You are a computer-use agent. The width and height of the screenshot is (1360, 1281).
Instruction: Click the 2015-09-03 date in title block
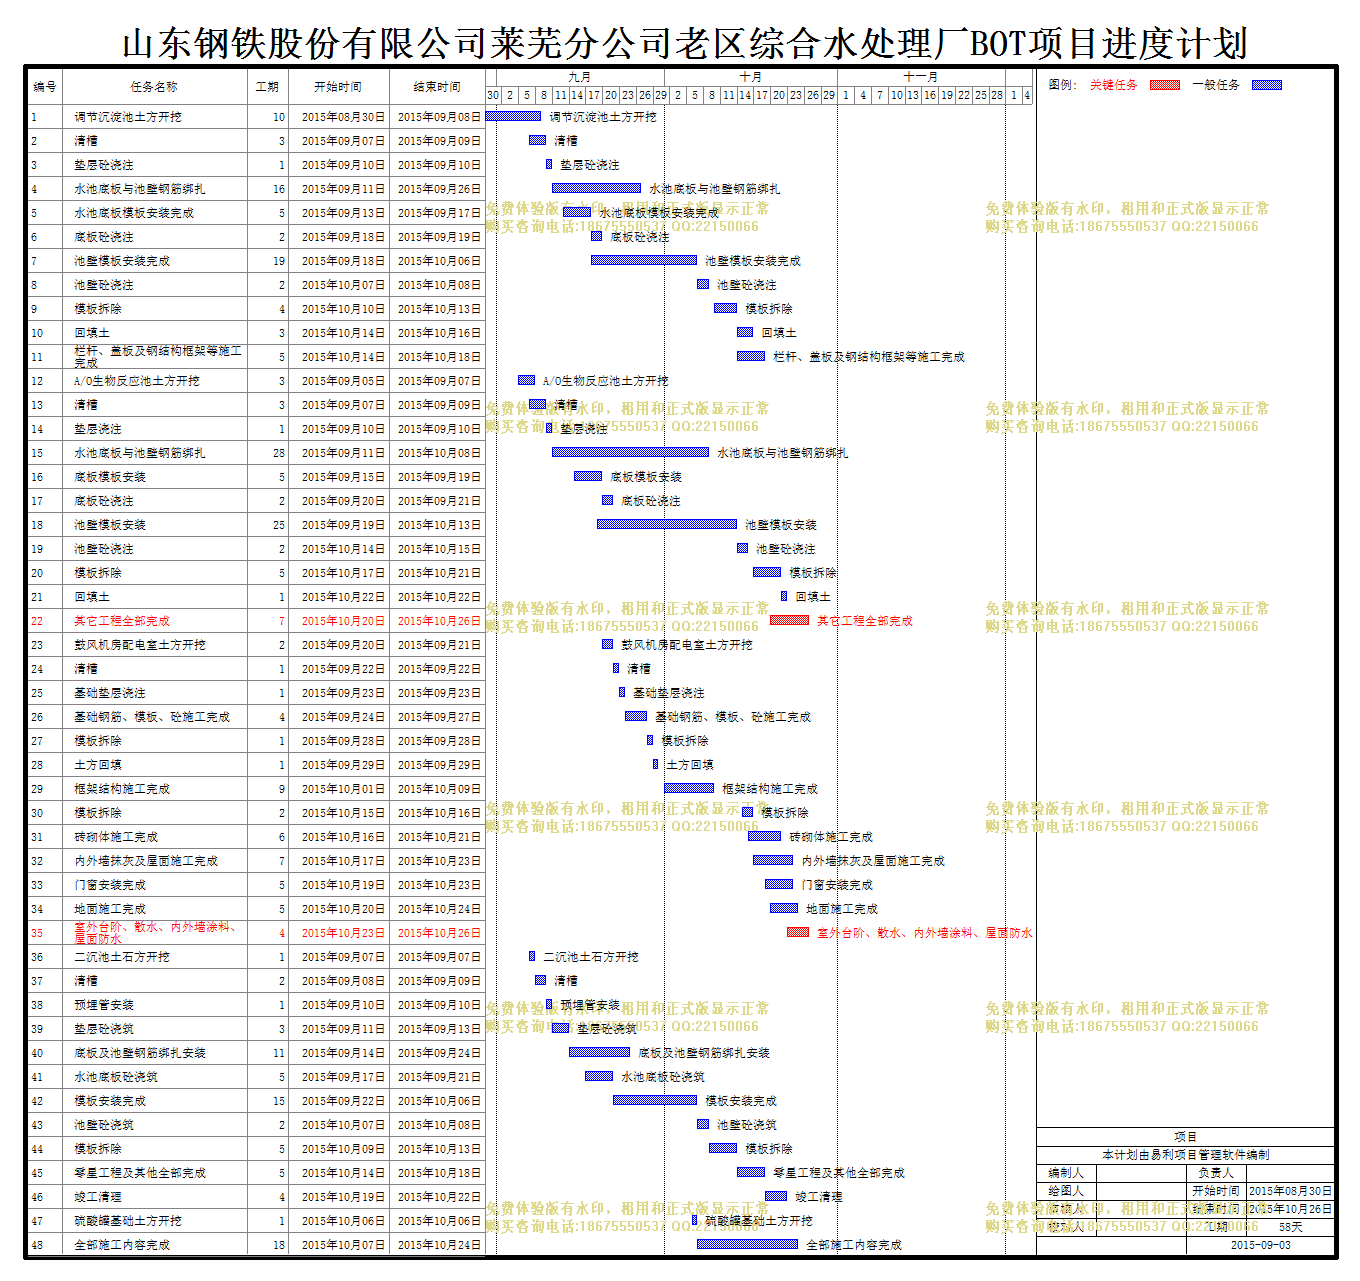[1260, 1245]
